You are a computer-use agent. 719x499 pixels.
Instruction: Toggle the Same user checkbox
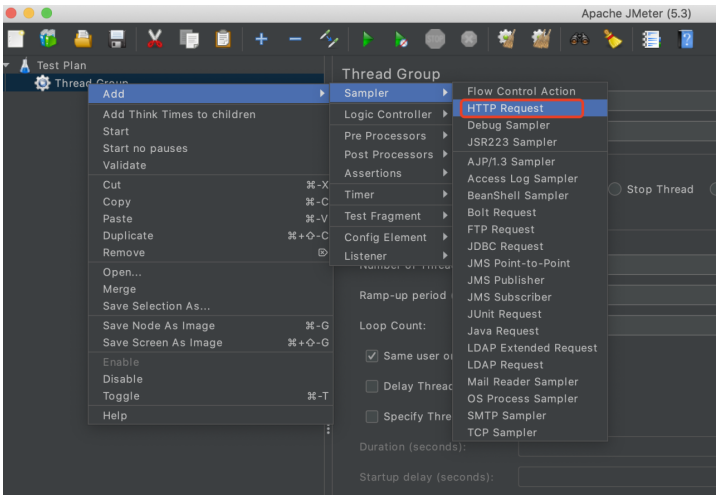[371, 356]
